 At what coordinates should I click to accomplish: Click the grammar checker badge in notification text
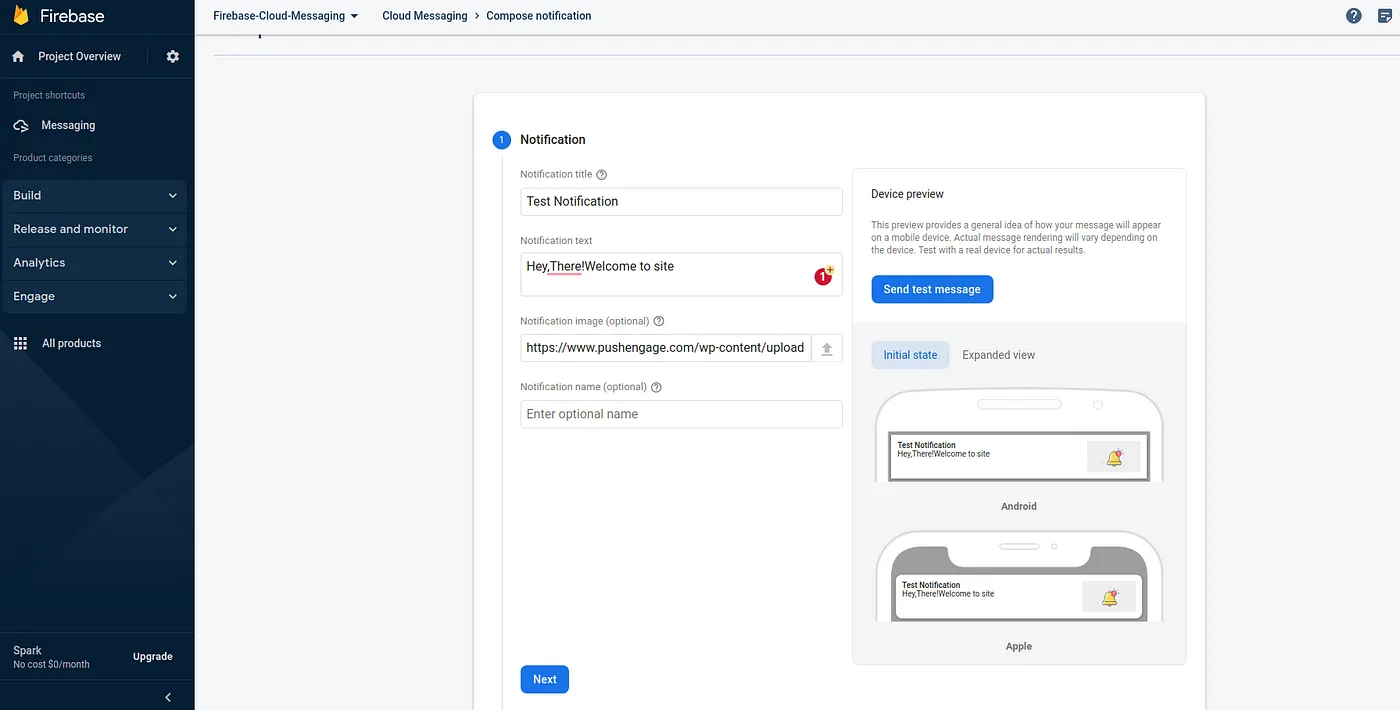point(824,276)
